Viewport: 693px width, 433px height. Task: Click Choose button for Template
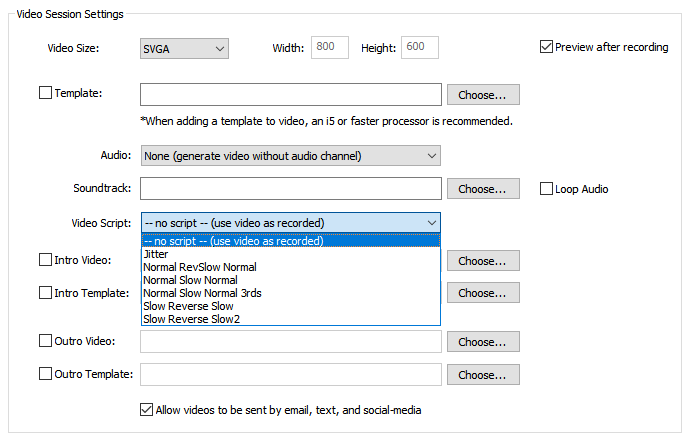coord(483,95)
